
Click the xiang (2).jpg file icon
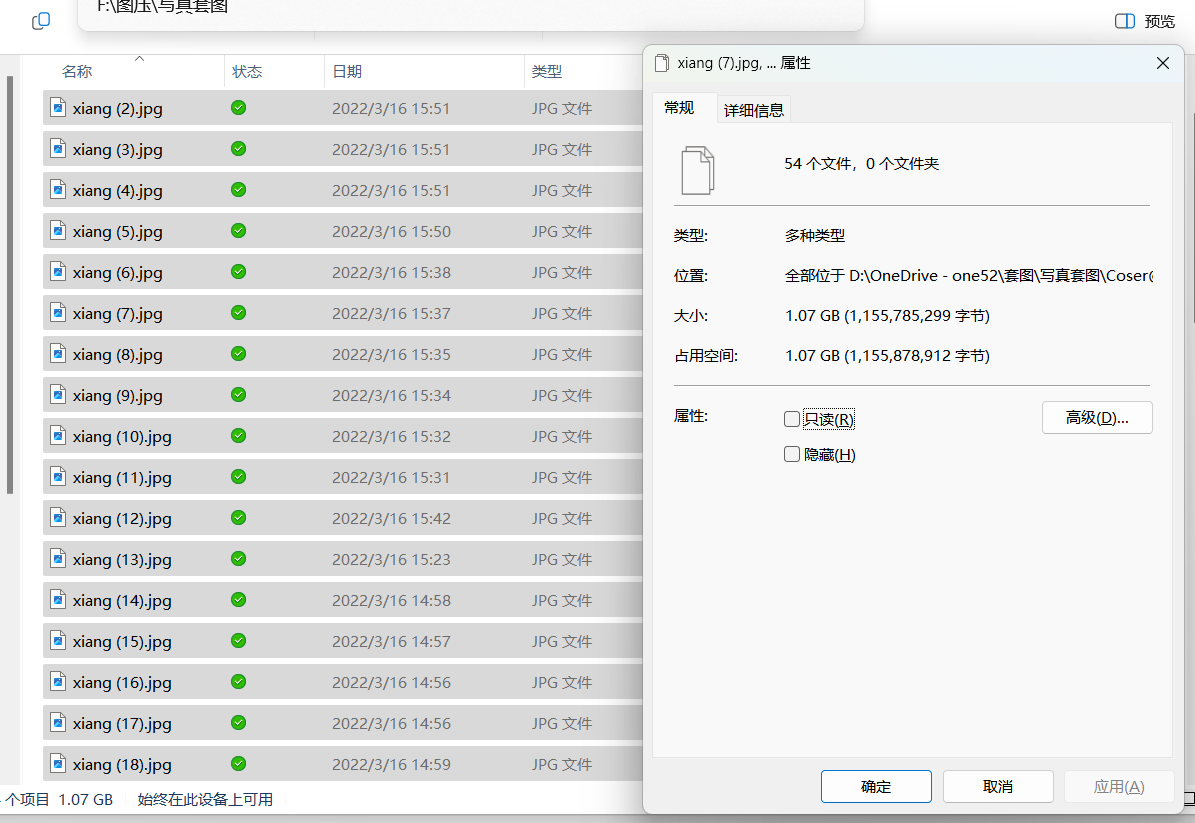[x=58, y=108]
